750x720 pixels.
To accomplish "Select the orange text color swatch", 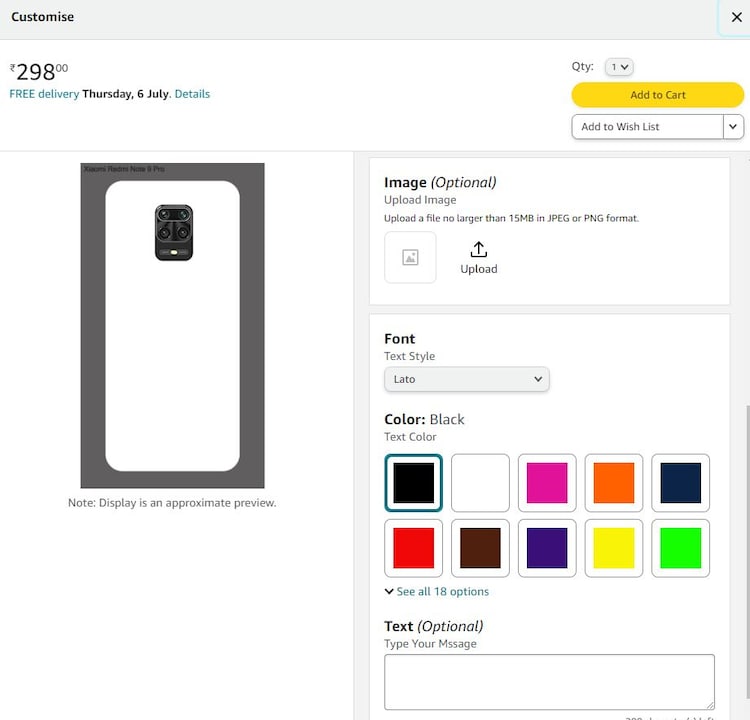I will [x=614, y=483].
